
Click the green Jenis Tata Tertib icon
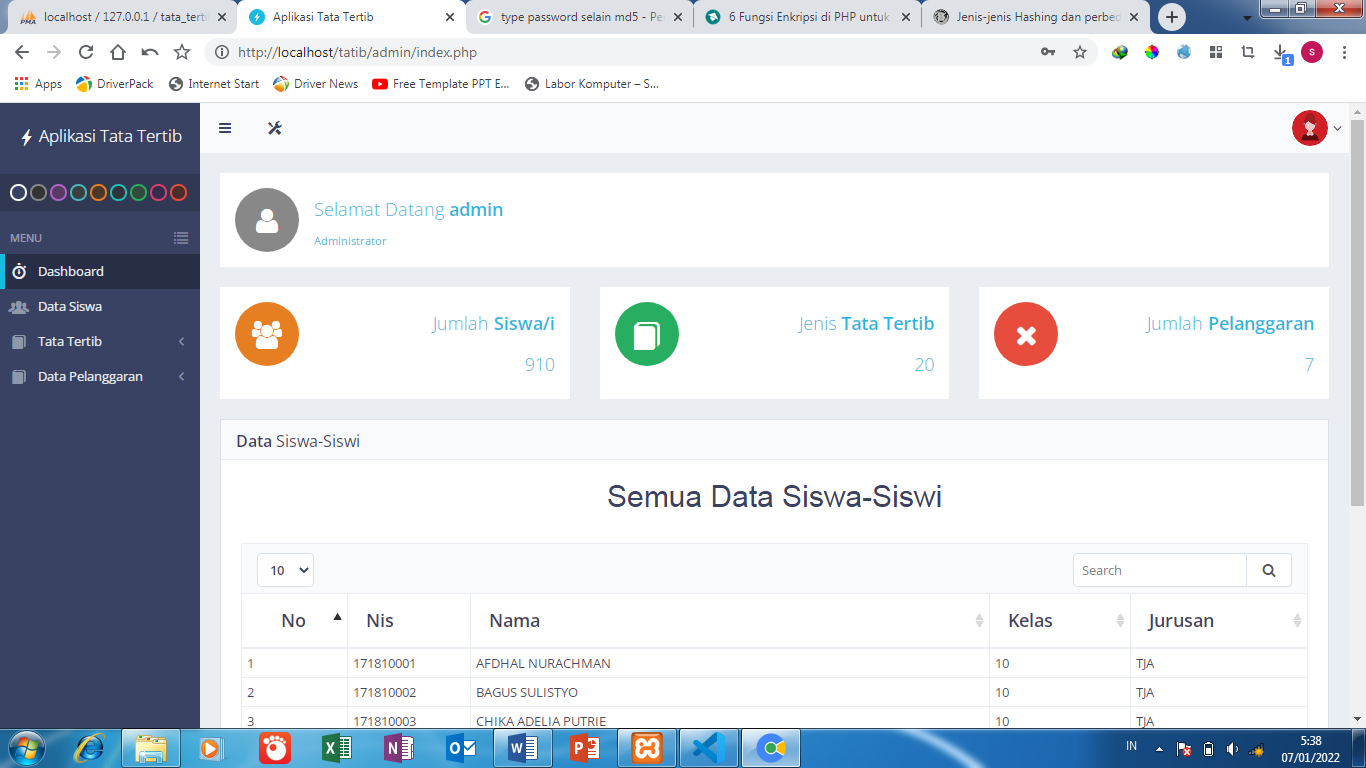tap(647, 334)
